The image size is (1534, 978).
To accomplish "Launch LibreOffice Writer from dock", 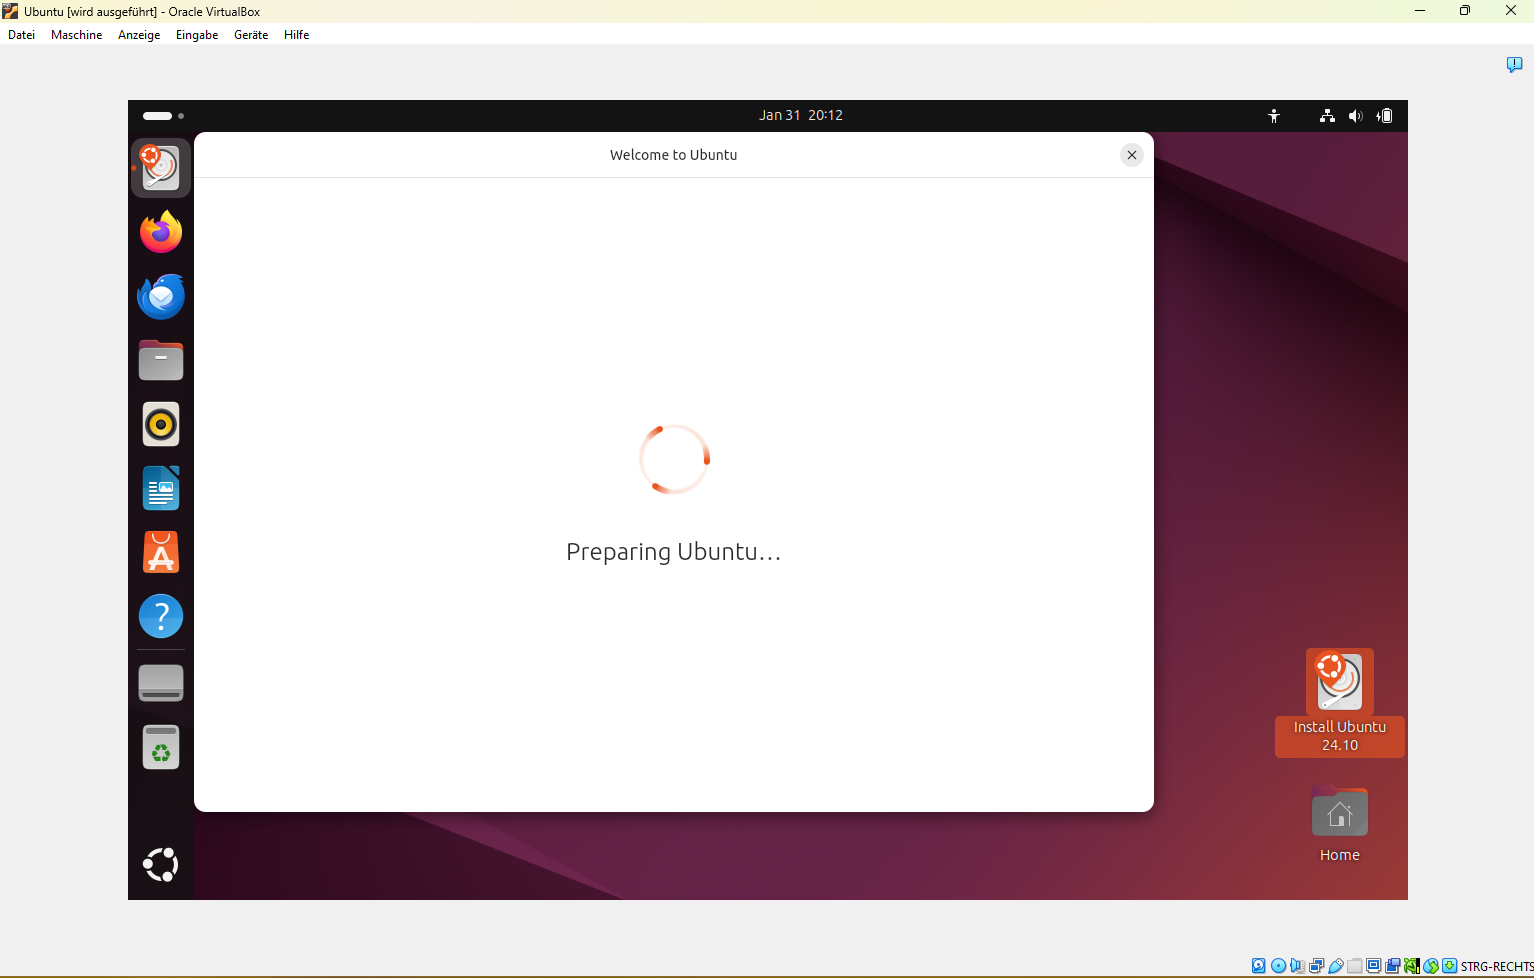I will point(160,489).
